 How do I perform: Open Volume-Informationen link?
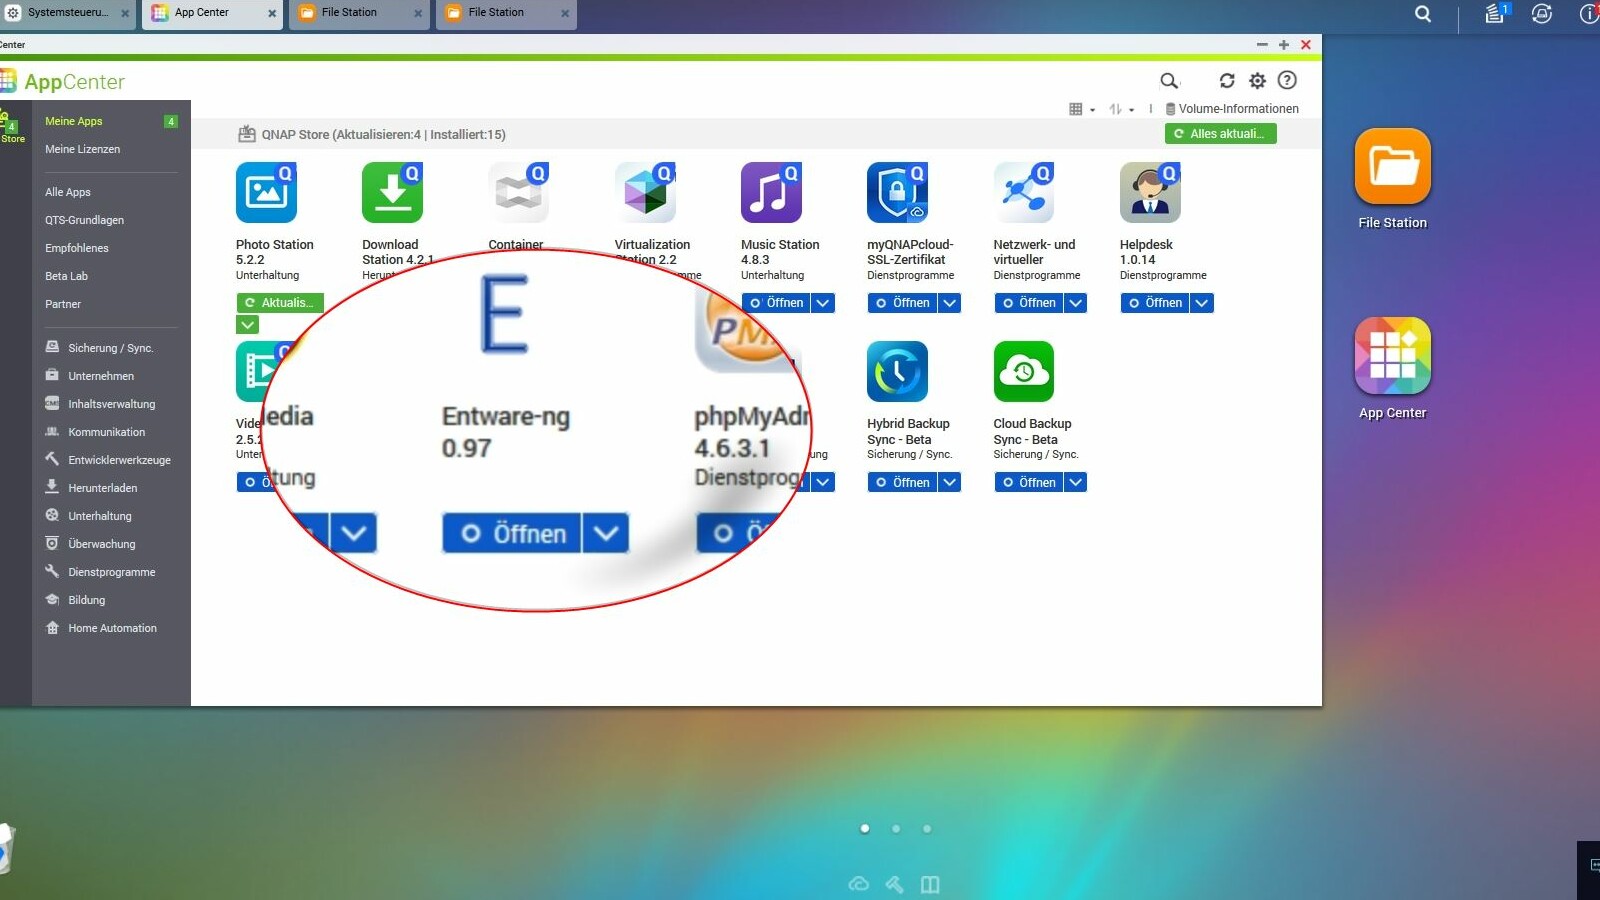click(1232, 109)
